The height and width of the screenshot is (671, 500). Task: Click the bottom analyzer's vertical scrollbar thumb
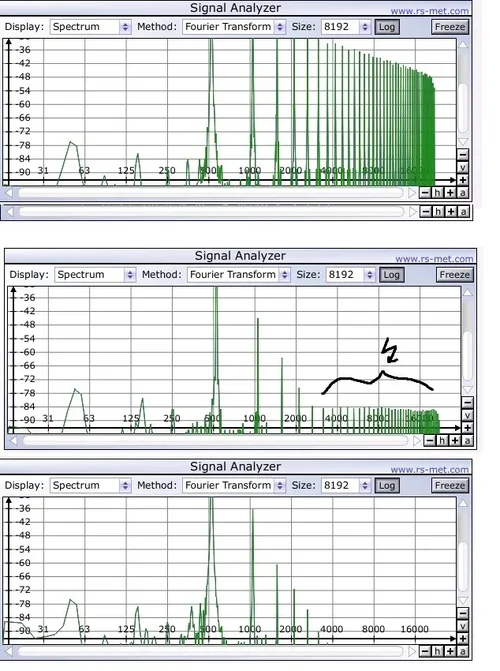coord(463,567)
